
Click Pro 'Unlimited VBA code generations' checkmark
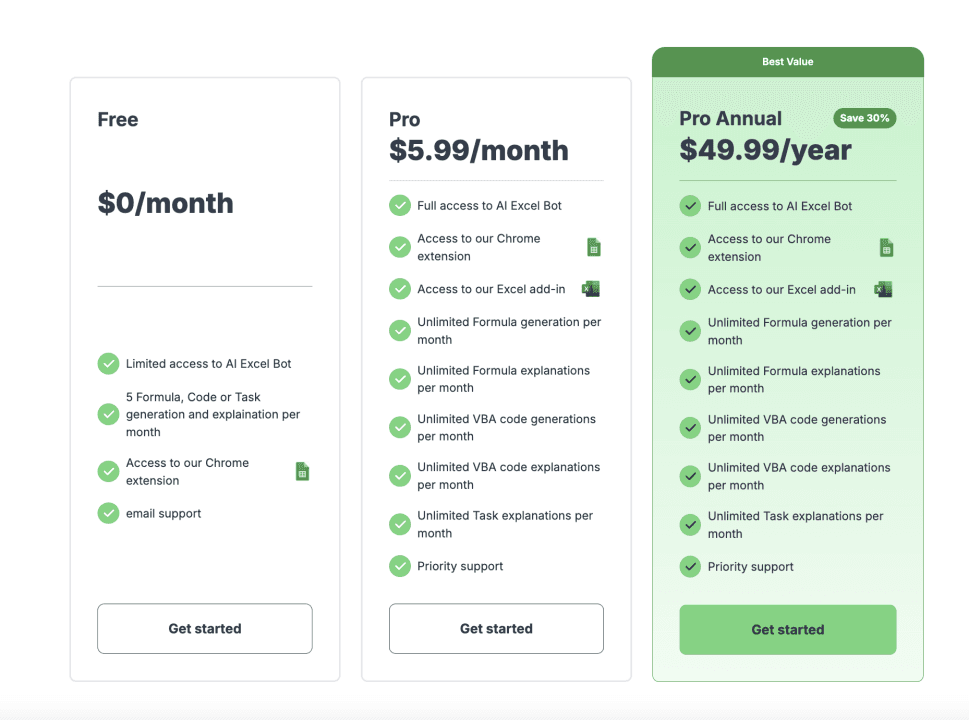click(x=400, y=427)
